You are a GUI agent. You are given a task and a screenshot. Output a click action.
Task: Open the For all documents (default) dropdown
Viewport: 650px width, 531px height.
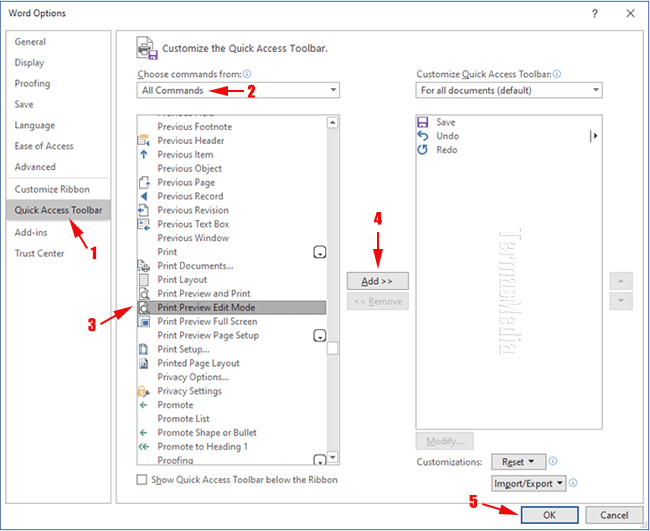click(x=509, y=90)
